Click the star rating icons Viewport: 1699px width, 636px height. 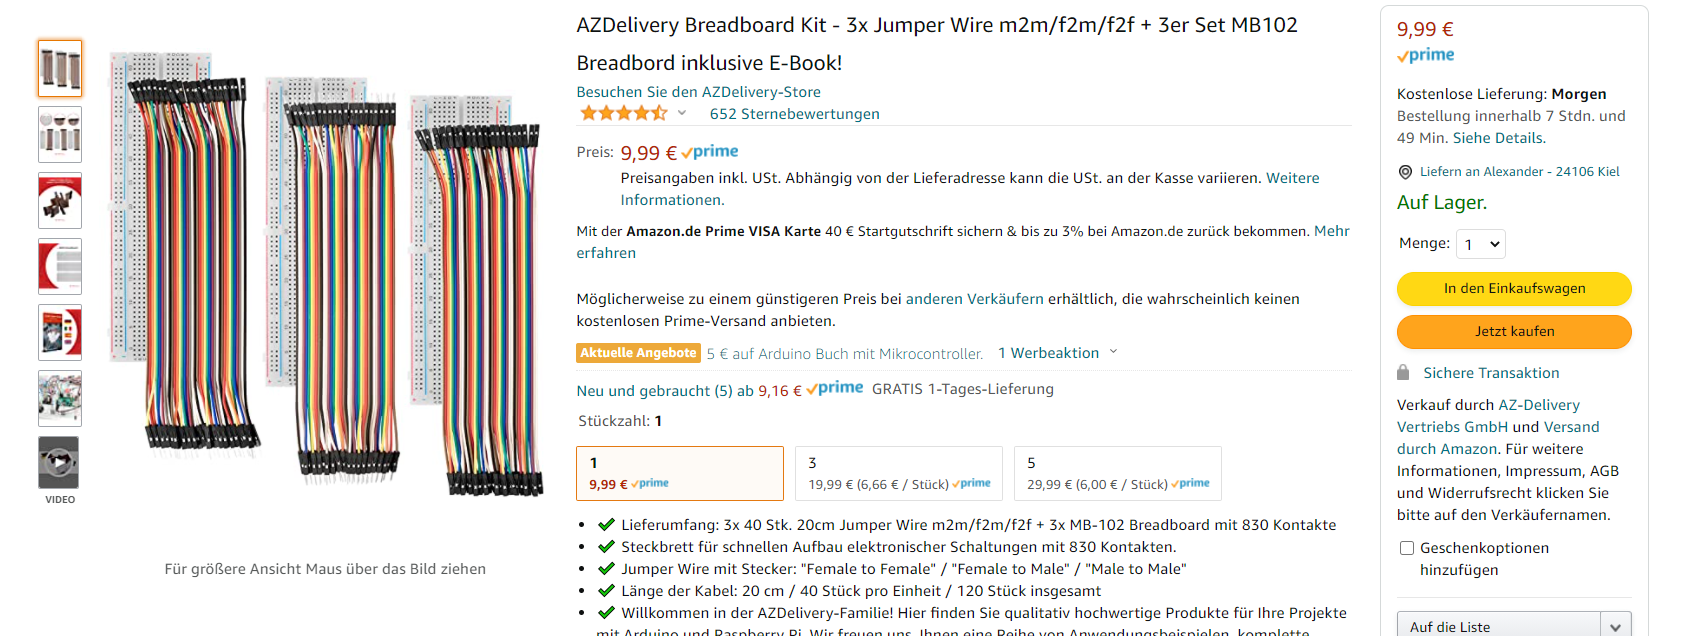point(624,114)
